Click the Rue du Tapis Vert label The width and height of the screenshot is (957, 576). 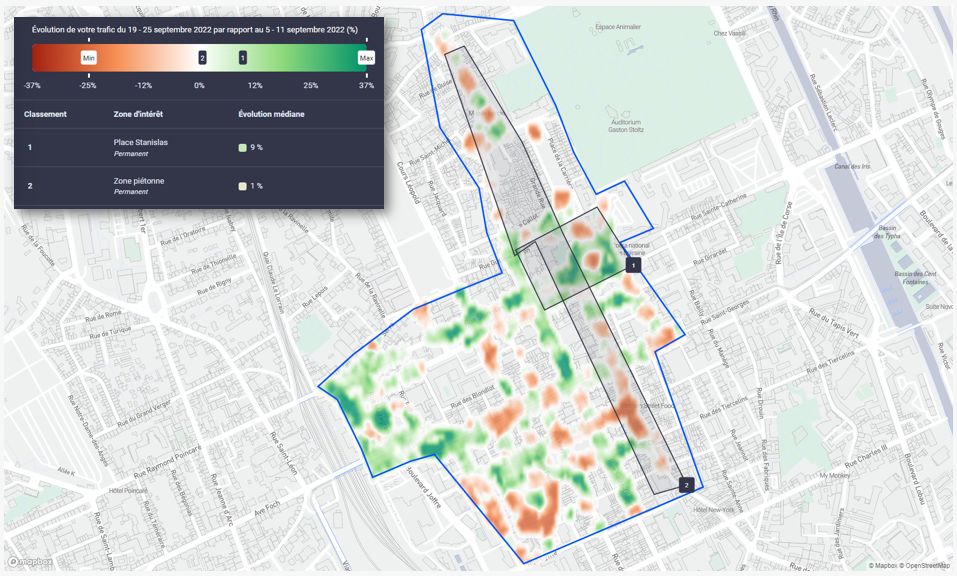(834, 323)
